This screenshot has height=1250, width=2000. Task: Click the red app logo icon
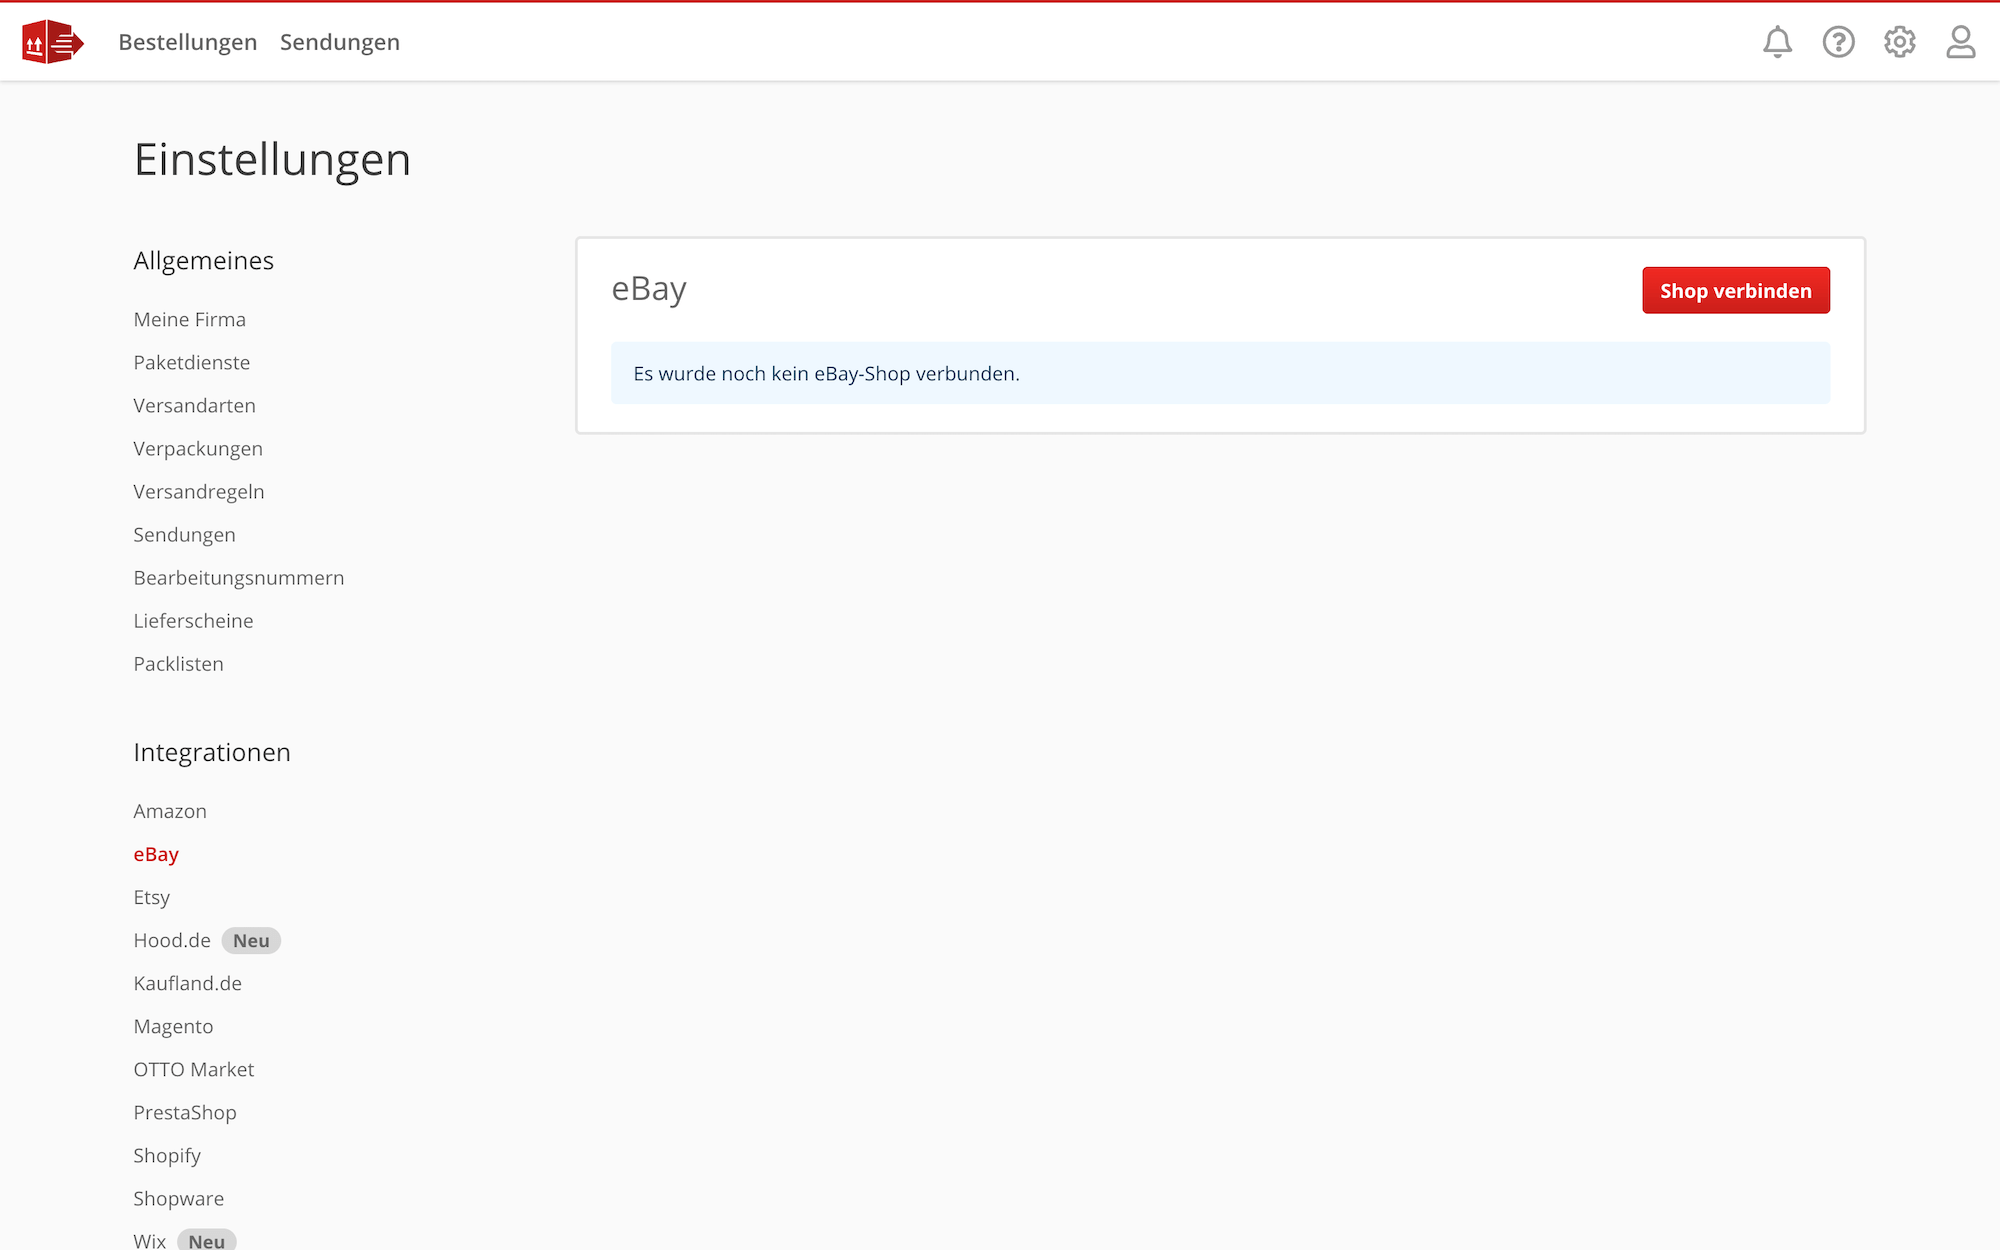[x=52, y=42]
